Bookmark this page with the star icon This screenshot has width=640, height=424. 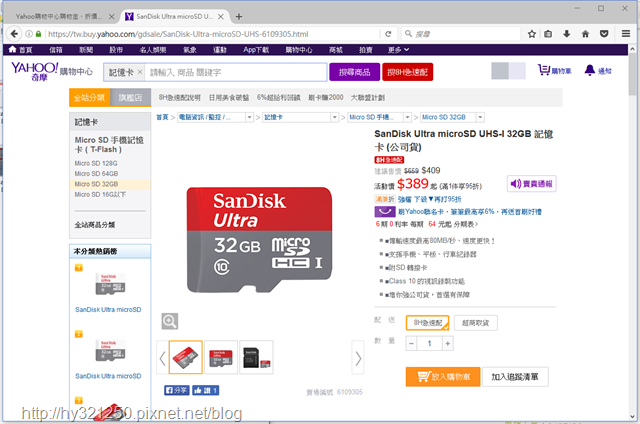click(x=531, y=34)
